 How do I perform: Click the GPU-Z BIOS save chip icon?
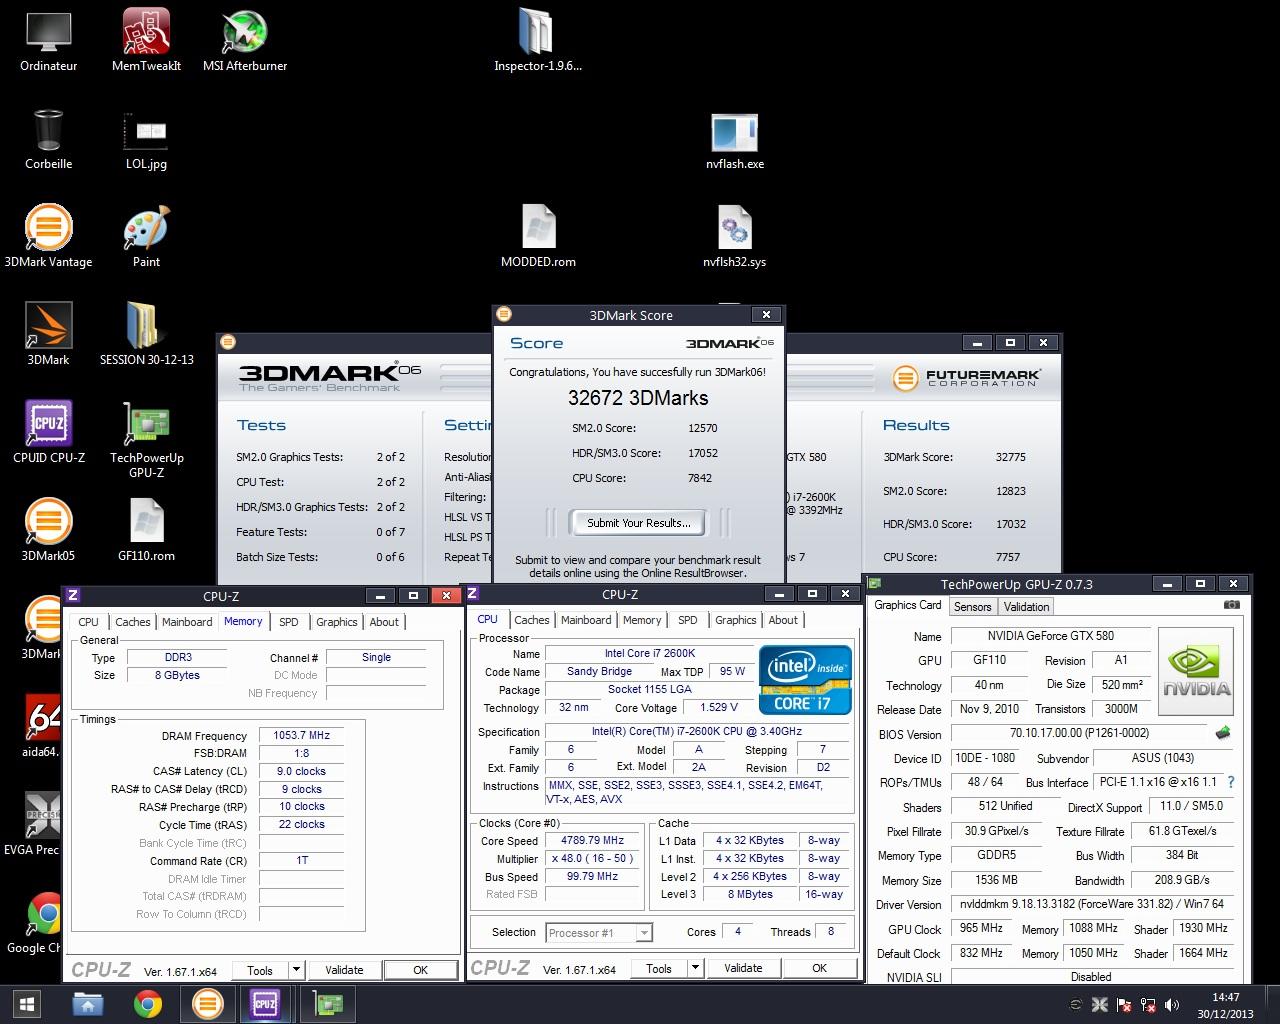click(1222, 733)
